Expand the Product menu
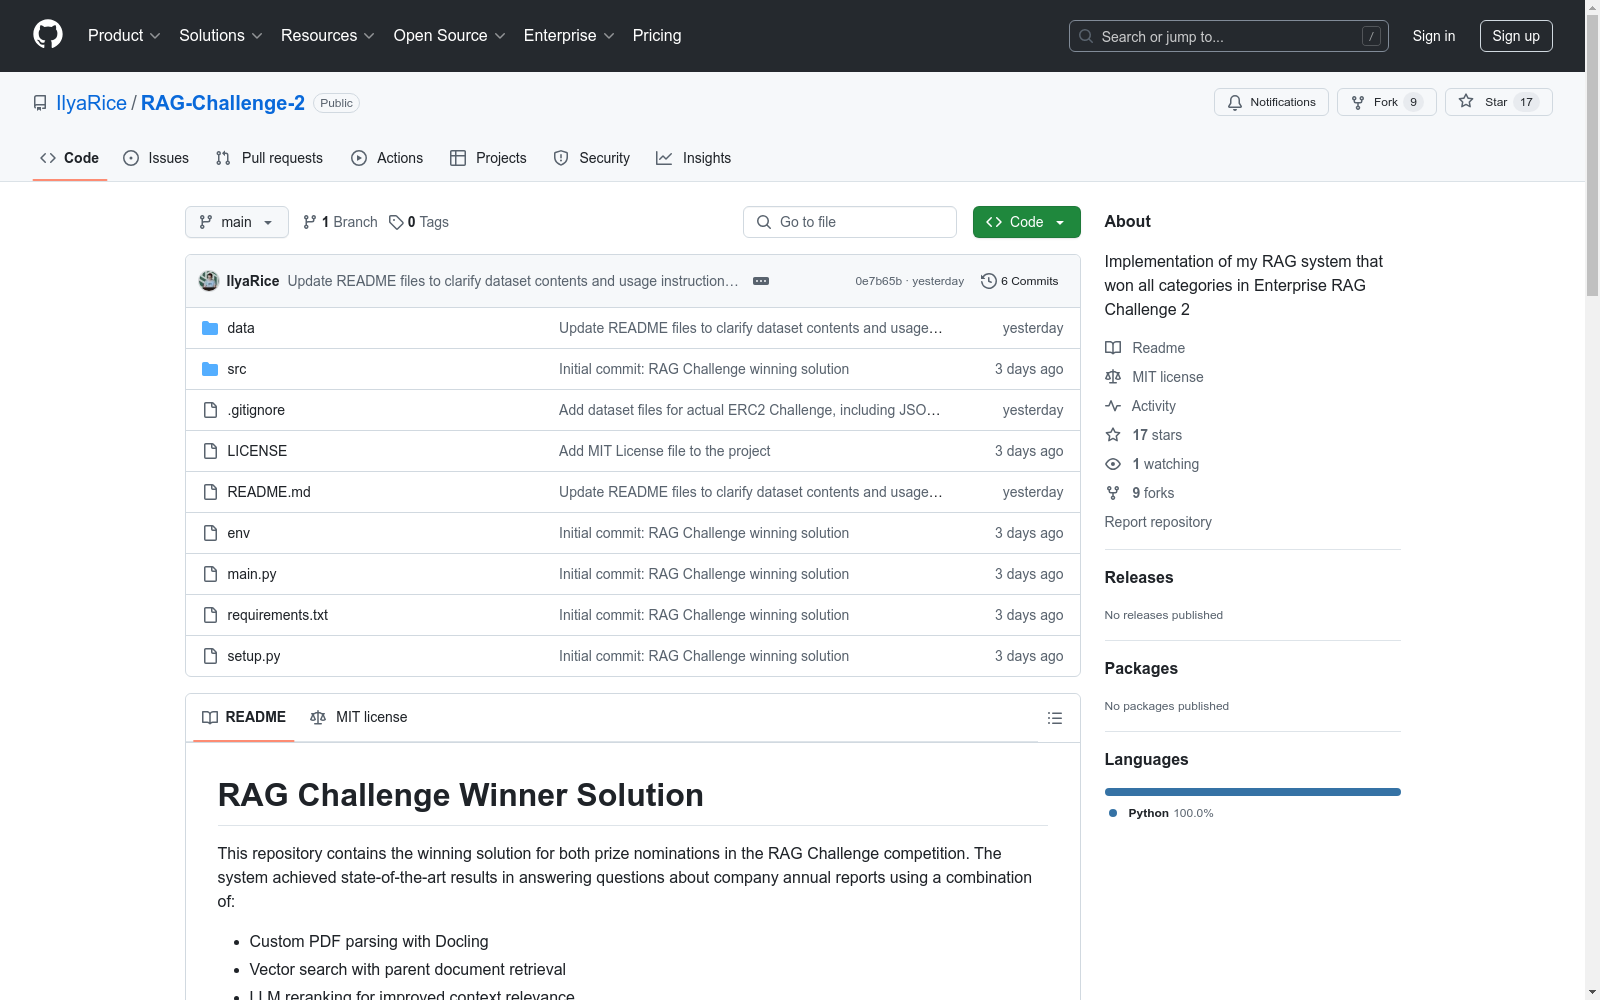Viewport: 1600px width, 1000px height. (124, 36)
